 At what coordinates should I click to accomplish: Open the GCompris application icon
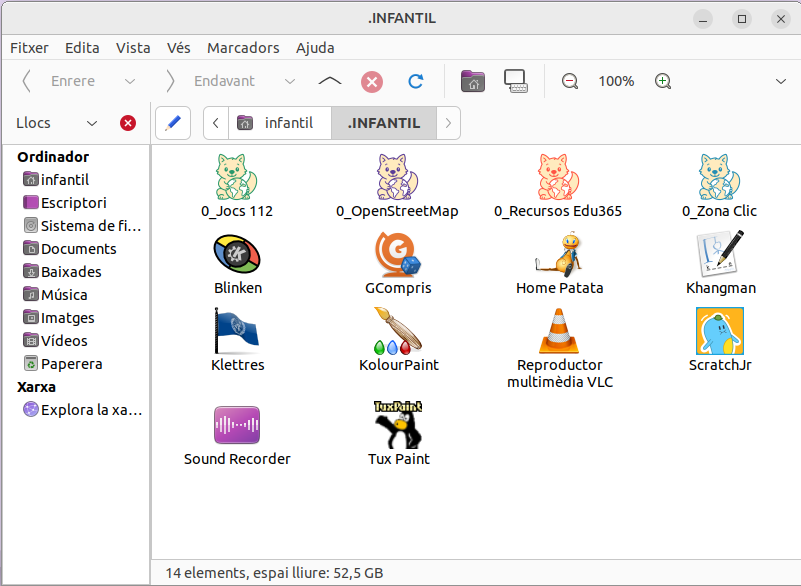398,255
